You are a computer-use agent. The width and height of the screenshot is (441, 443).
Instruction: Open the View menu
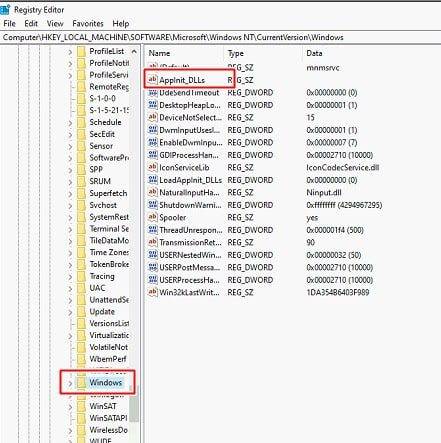pyautogui.click(x=55, y=24)
